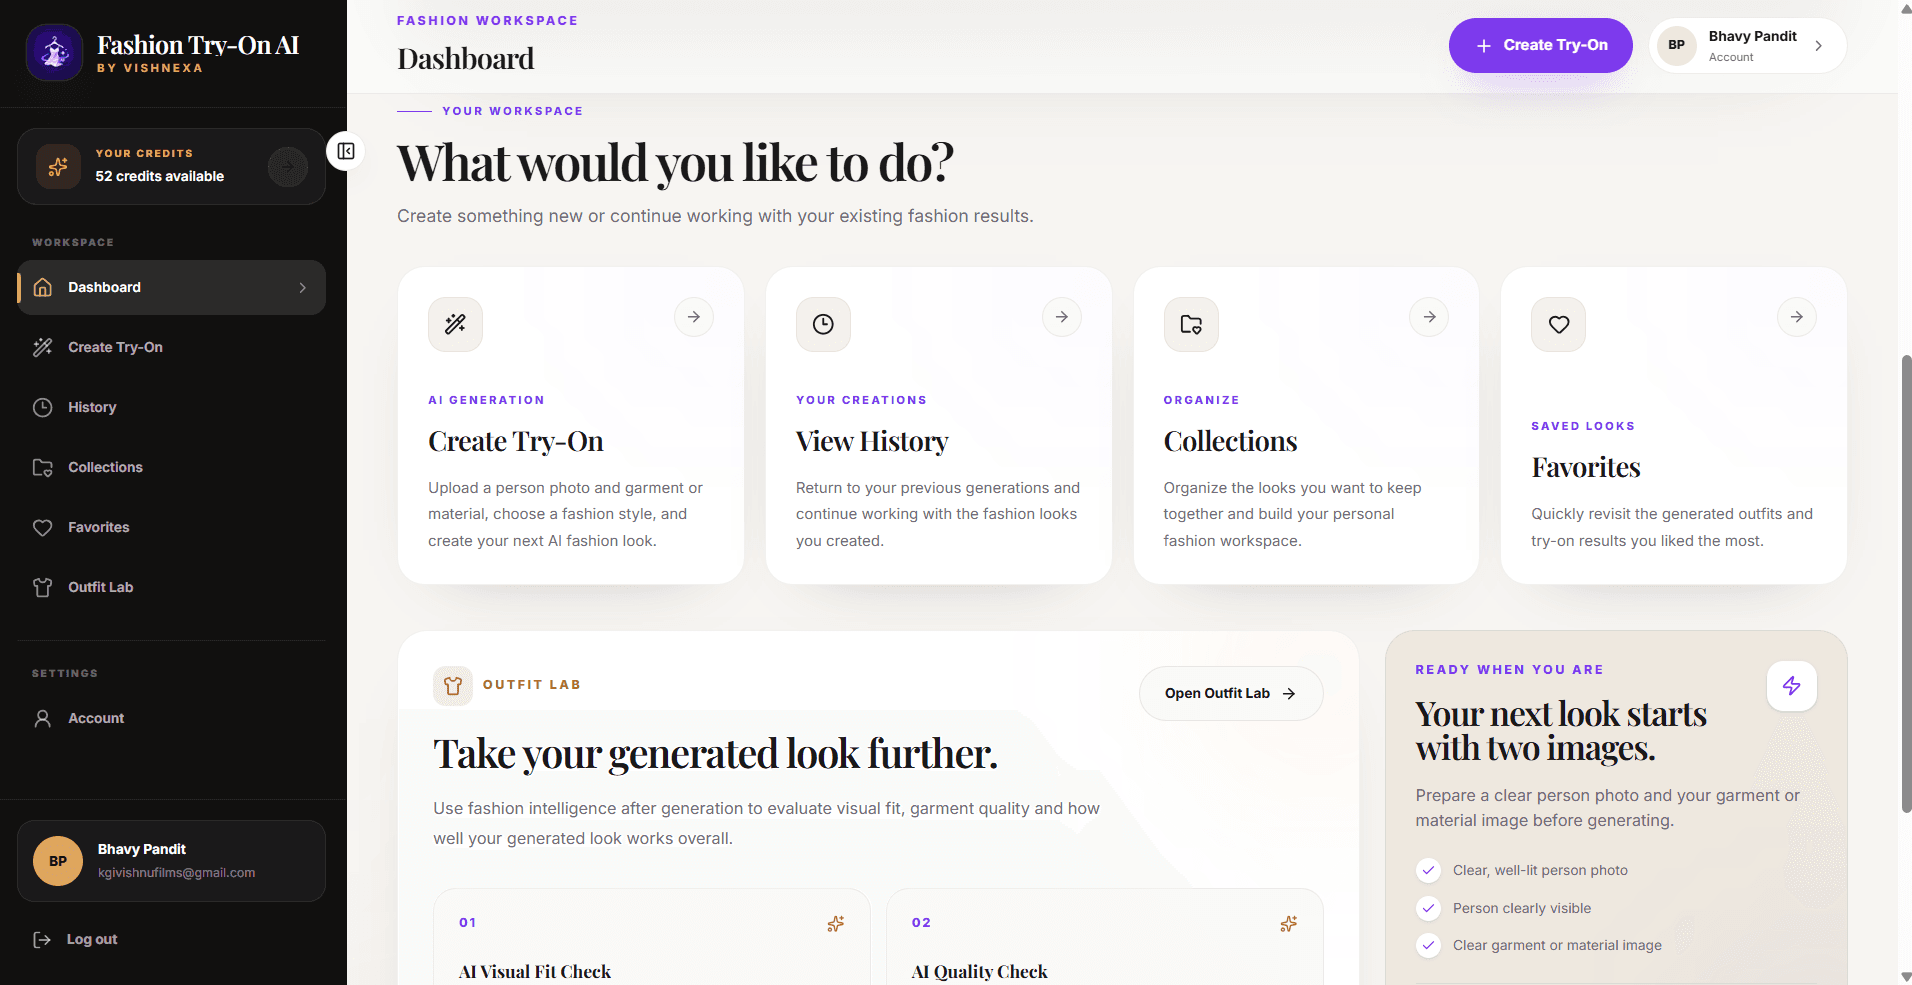The height and width of the screenshot is (985, 1912).
Task: Click heart icon on Favorites card
Action: pyautogui.click(x=1558, y=324)
